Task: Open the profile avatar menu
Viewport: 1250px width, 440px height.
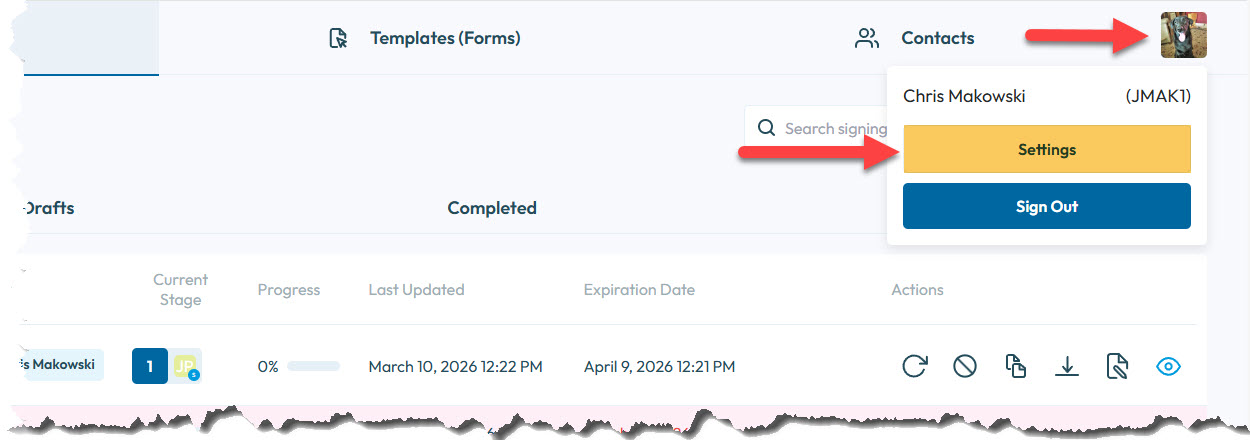Action: point(1183,35)
